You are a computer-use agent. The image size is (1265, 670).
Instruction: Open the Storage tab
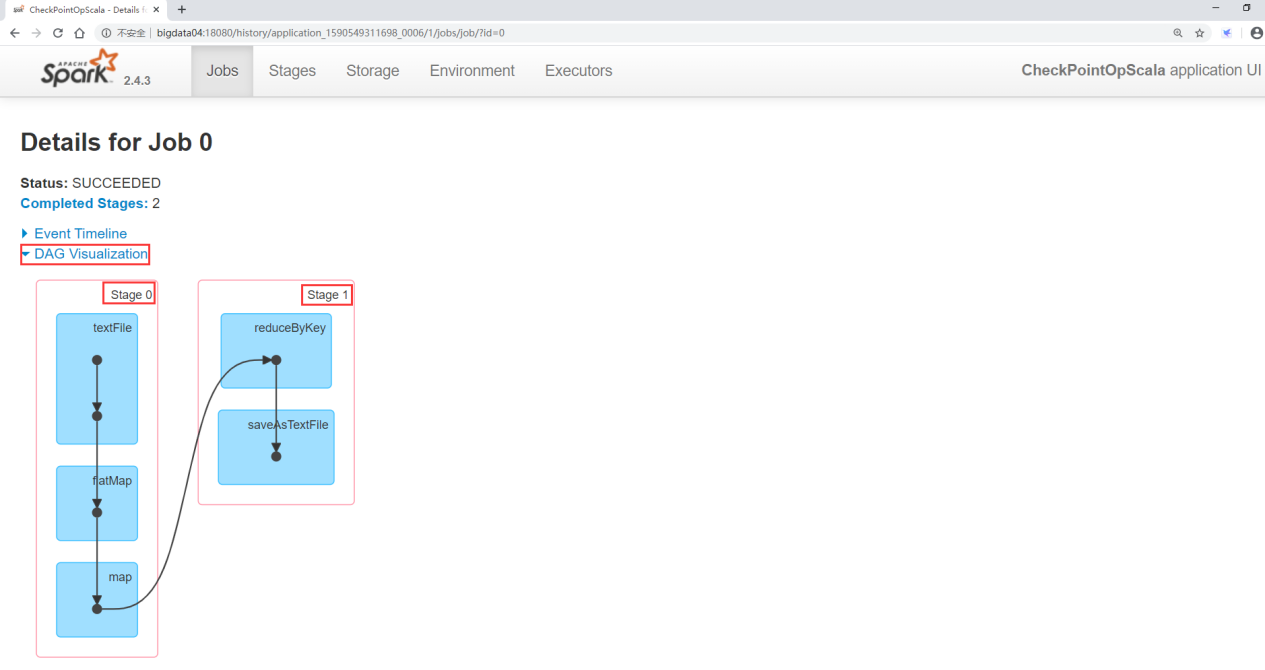pyautogui.click(x=373, y=71)
